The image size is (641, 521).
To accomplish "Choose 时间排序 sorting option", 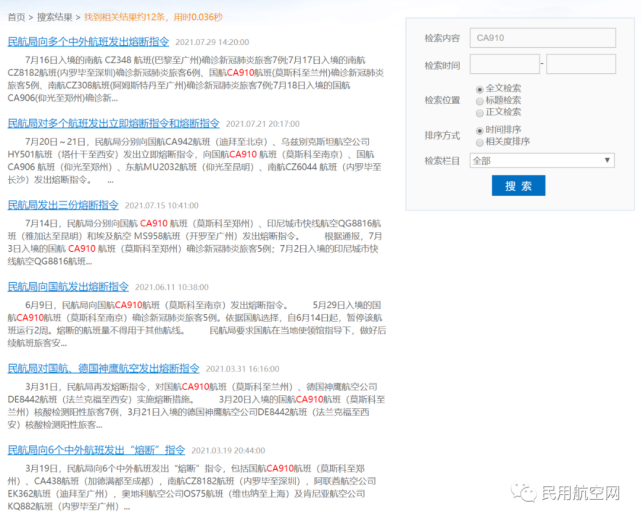I will (479, 130).
